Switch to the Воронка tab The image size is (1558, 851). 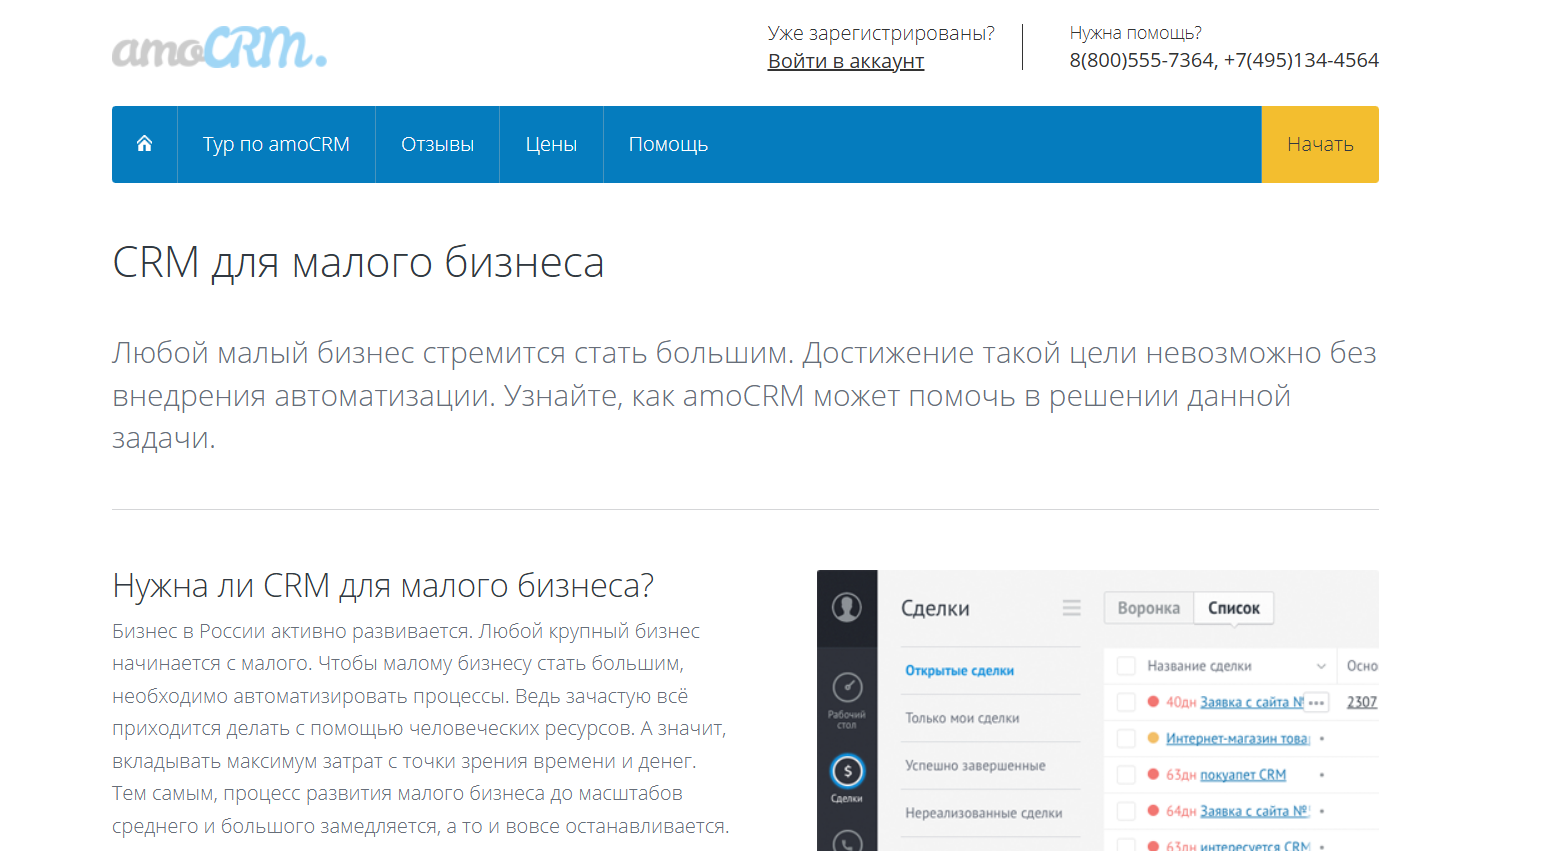(1149, 608)
